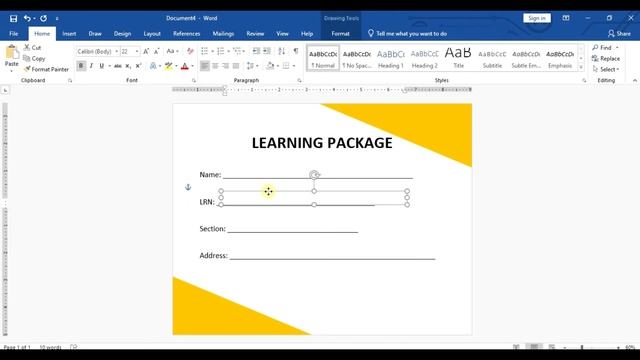Switch to the References tab
The image size is (640, 360).
pos(187,34)
